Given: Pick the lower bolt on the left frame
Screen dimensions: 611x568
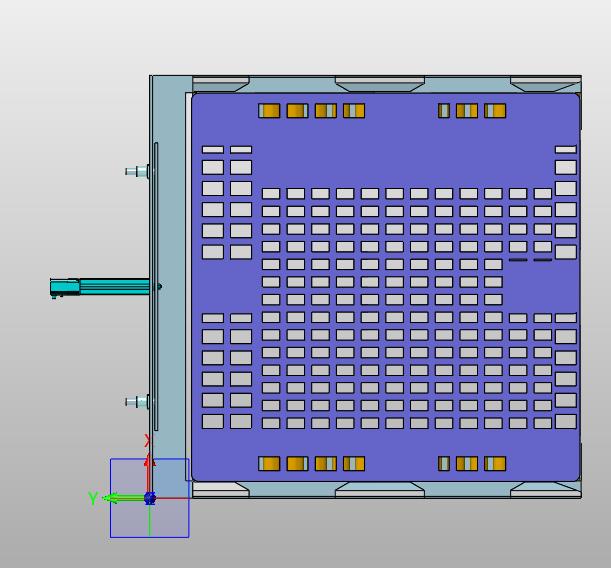Looking at the screenshot, I should pyautogui.click(x=137, y=402).
